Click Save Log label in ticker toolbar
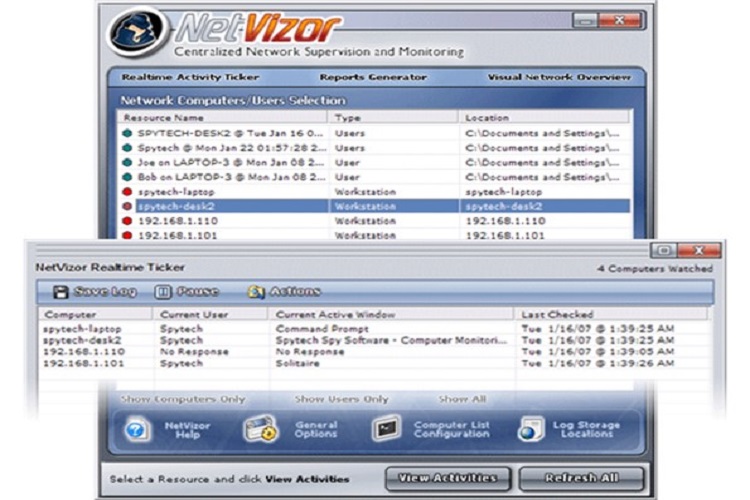The width and height of the screenshot is (750, 500). [x=105, y=292]
